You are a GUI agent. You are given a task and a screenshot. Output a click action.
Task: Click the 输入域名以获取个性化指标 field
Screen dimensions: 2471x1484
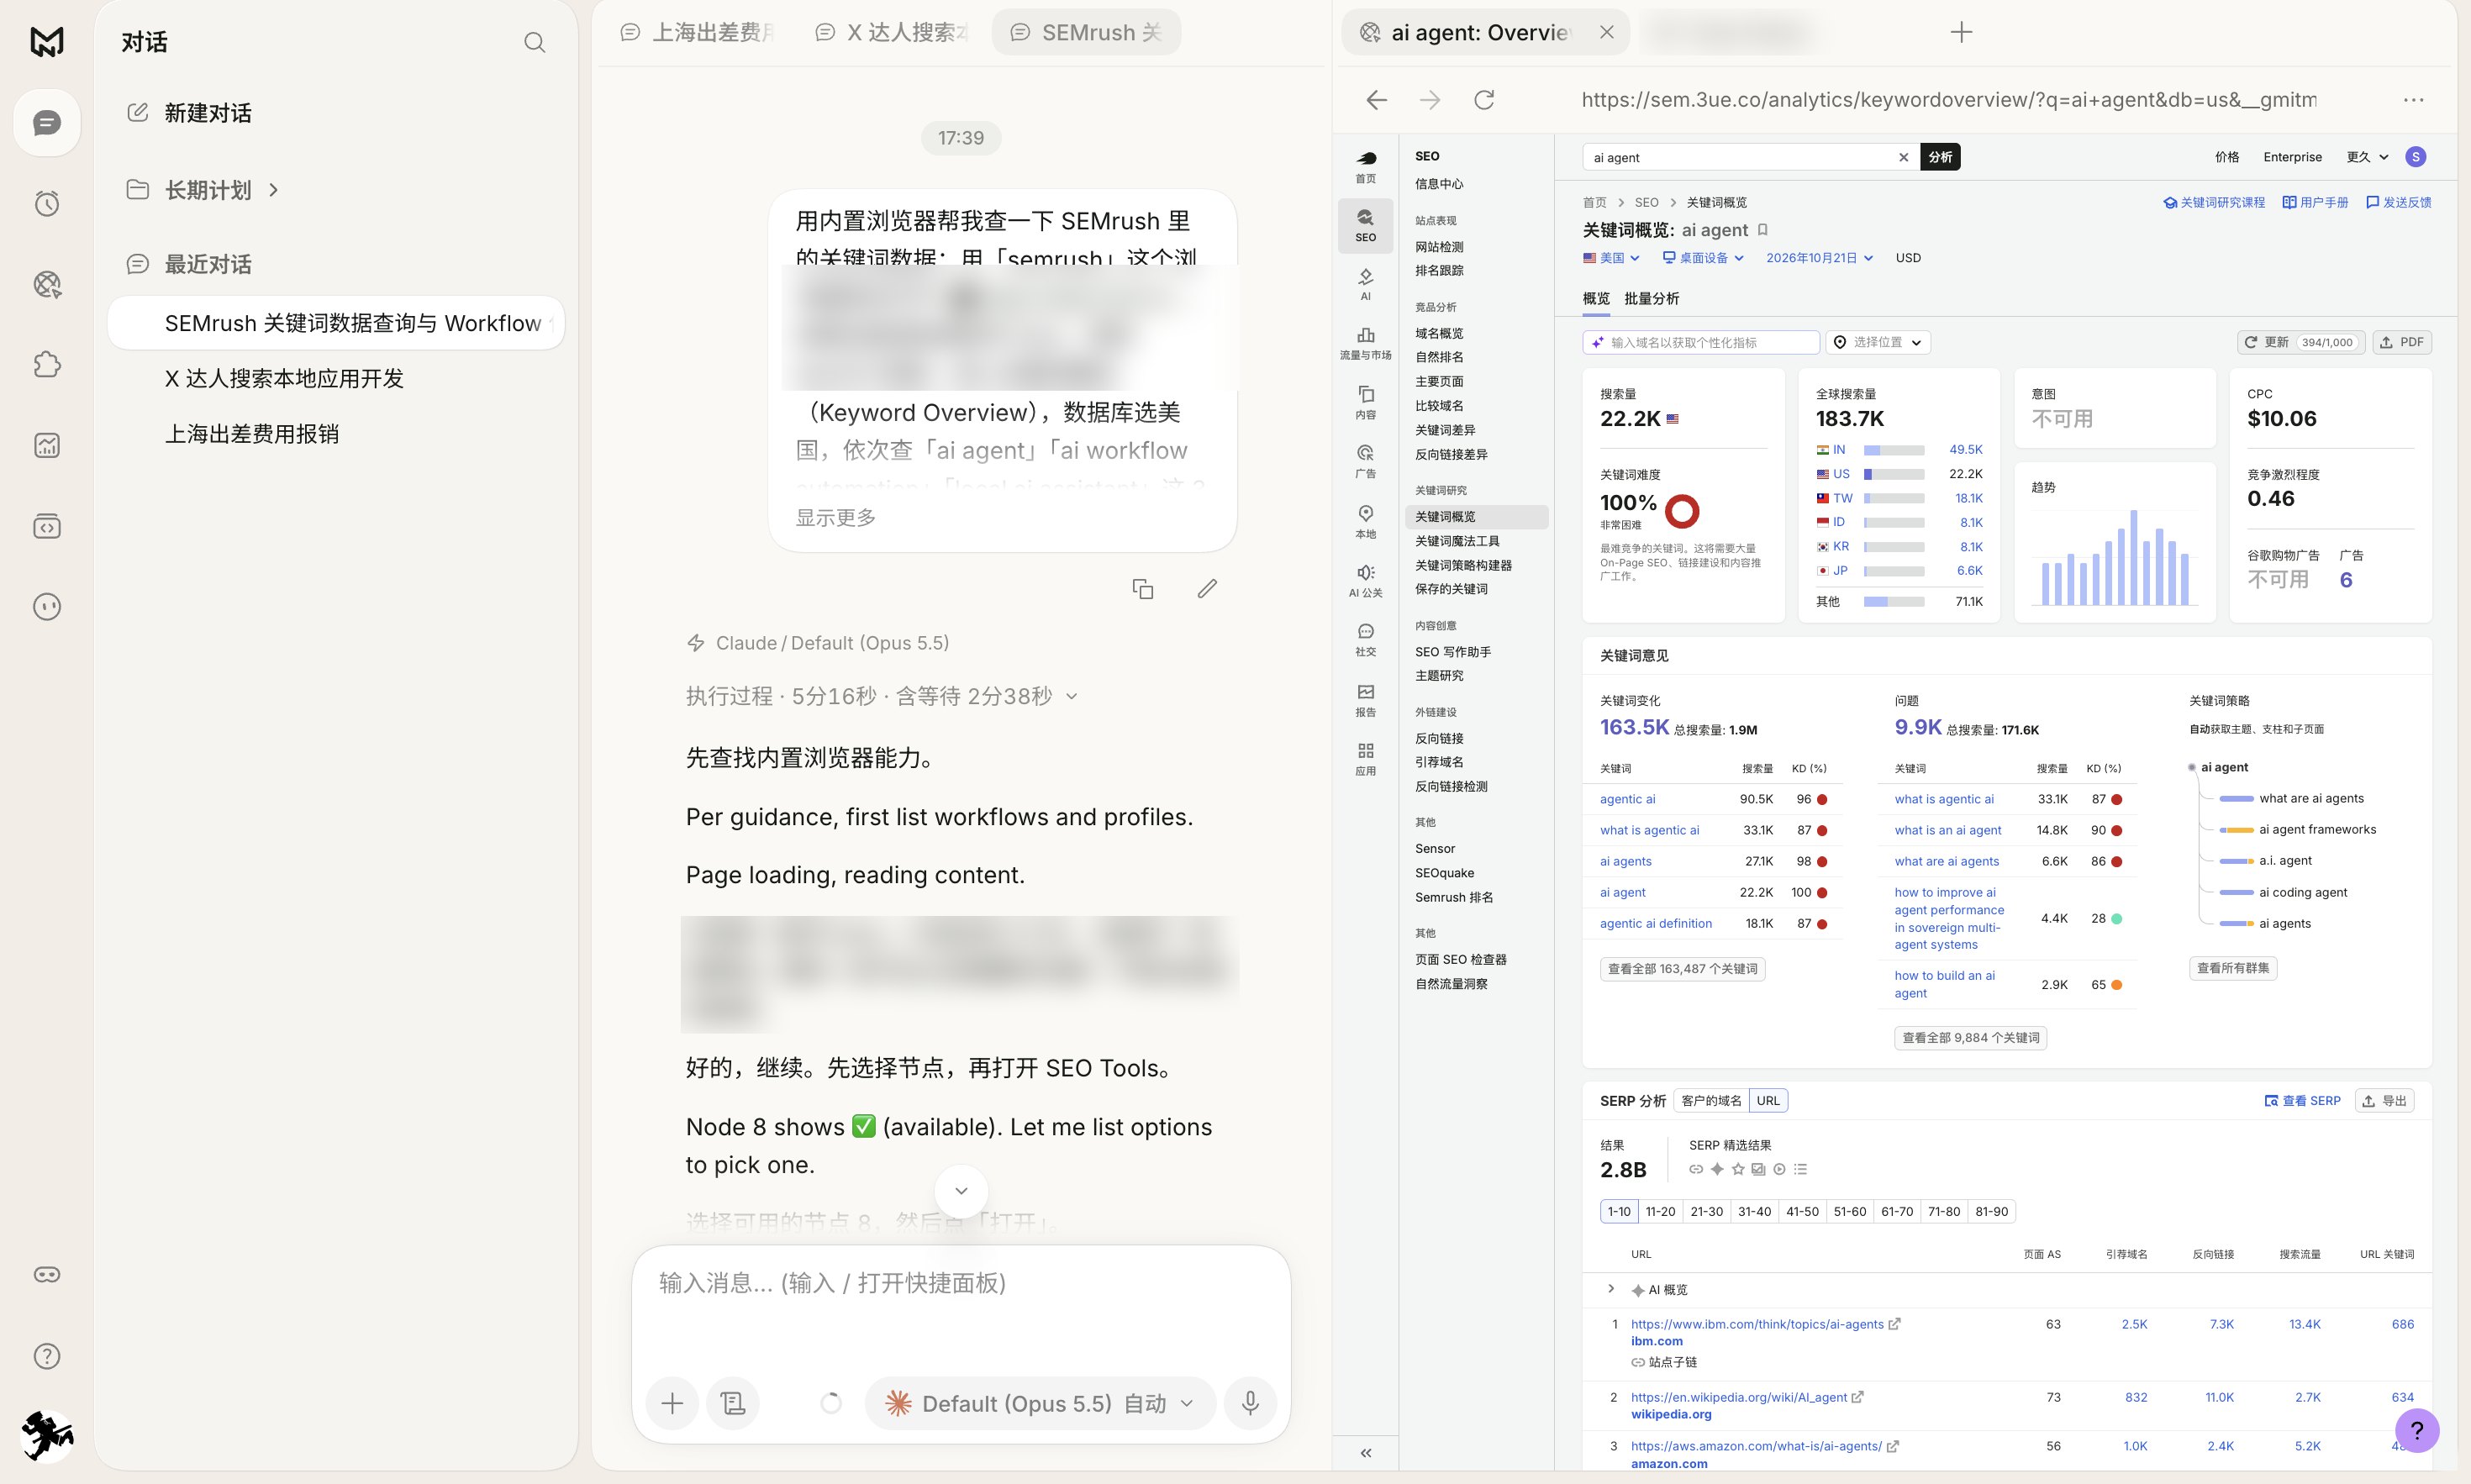pos(1700,342)
